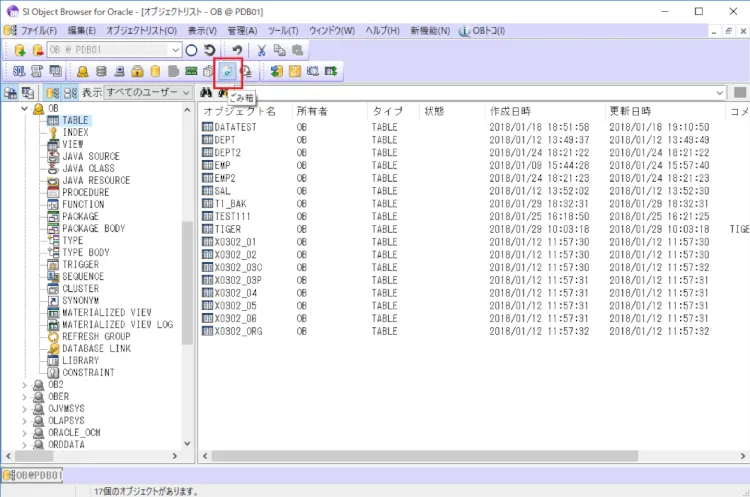The height and width of the screenshot is (497, 750).
Task: Select PROCEDURE in the object tree
Action: coord(86,192)
